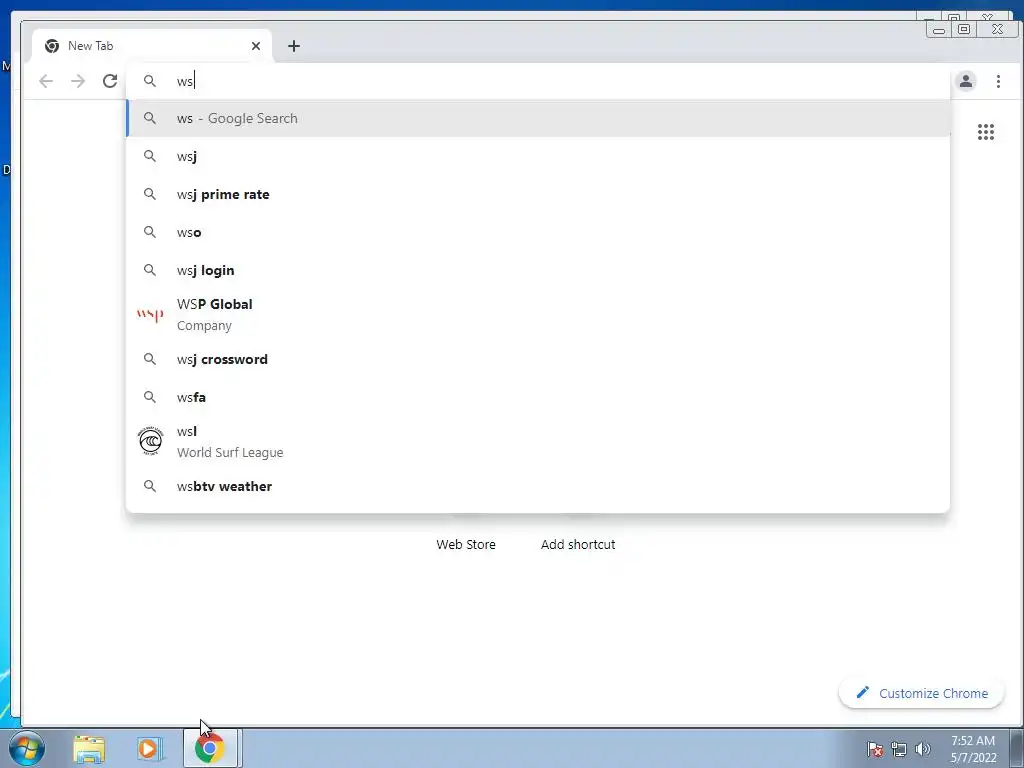Screen dimensions: 1024x768
Task: Select the New Tab tab
Action: [x=152, y=46]
